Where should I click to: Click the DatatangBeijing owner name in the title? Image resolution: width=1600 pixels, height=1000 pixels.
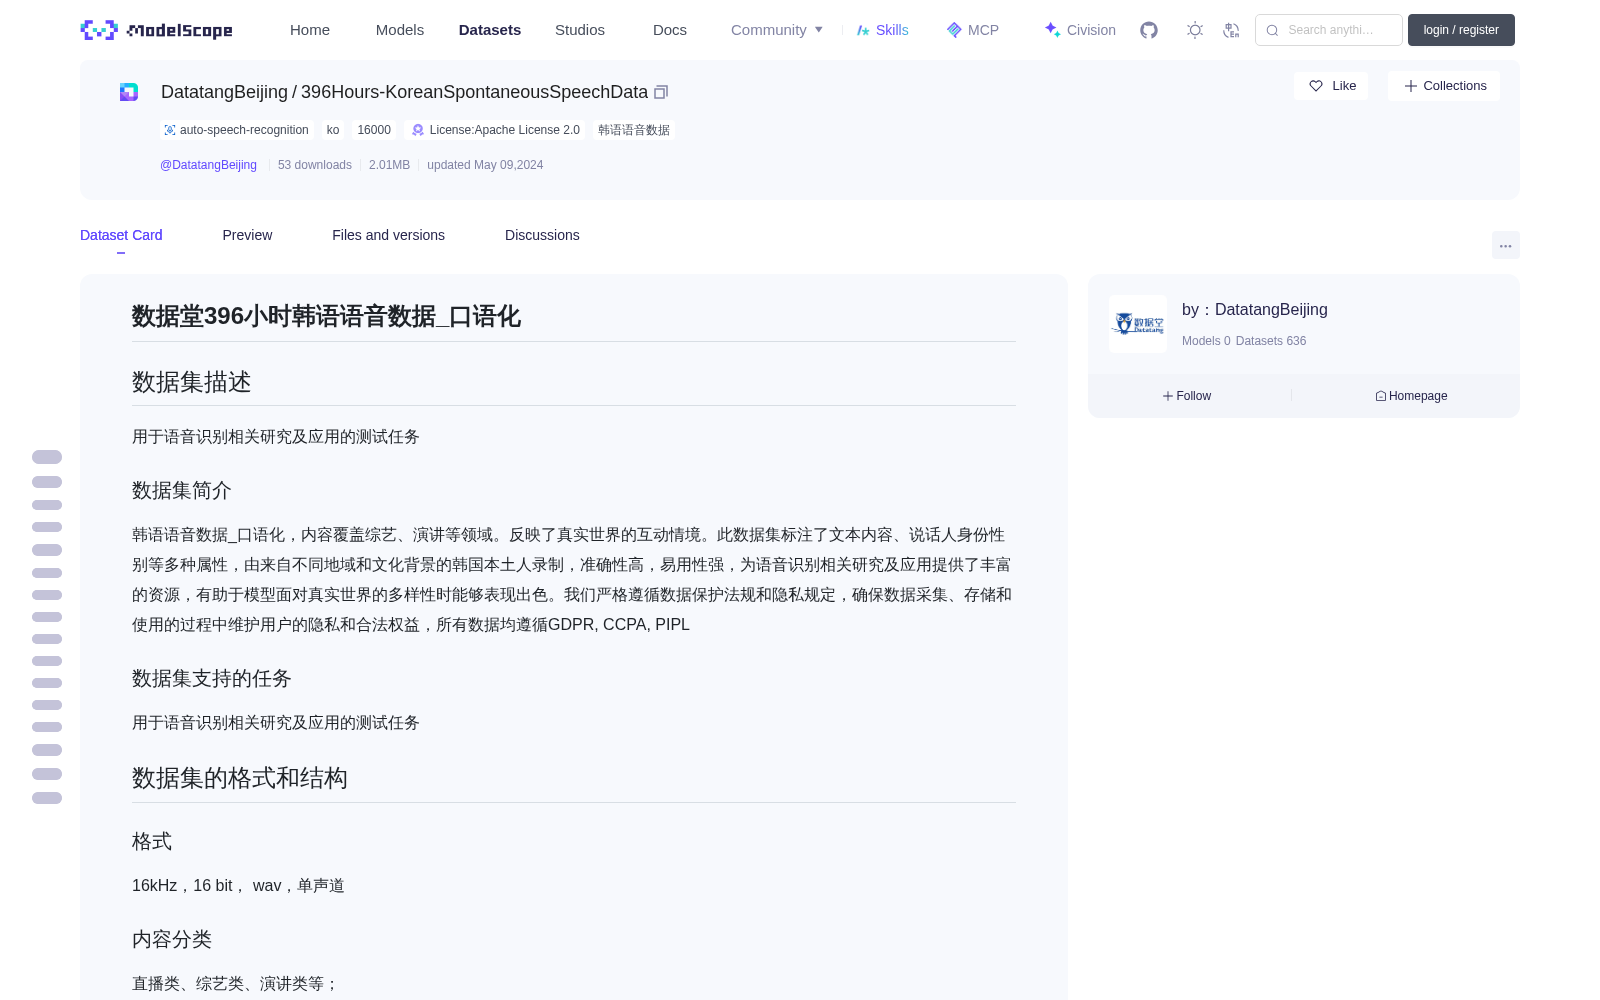(x=224, y=92)
